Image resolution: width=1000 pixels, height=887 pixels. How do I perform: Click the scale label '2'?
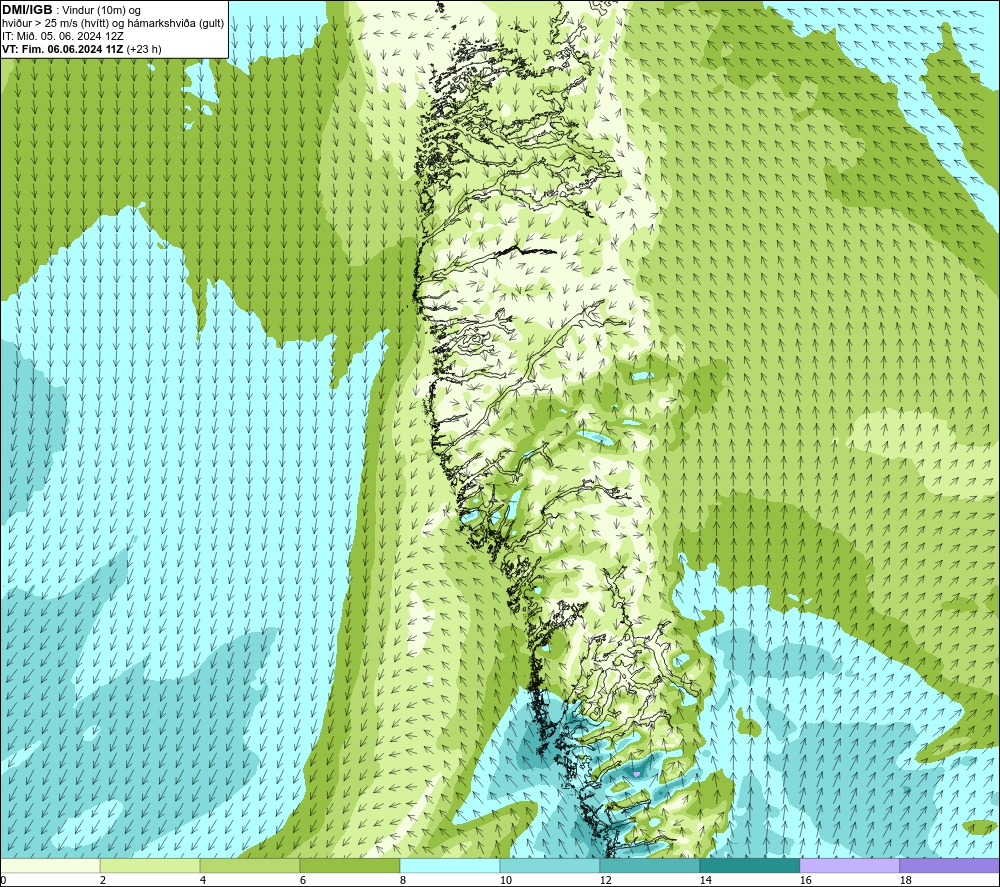(103, 880)
